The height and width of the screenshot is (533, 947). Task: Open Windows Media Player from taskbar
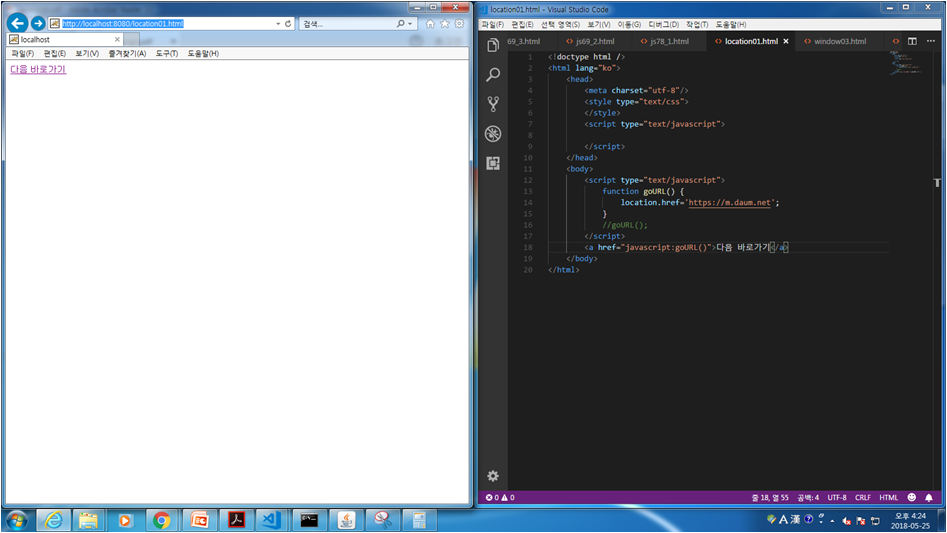125,520
